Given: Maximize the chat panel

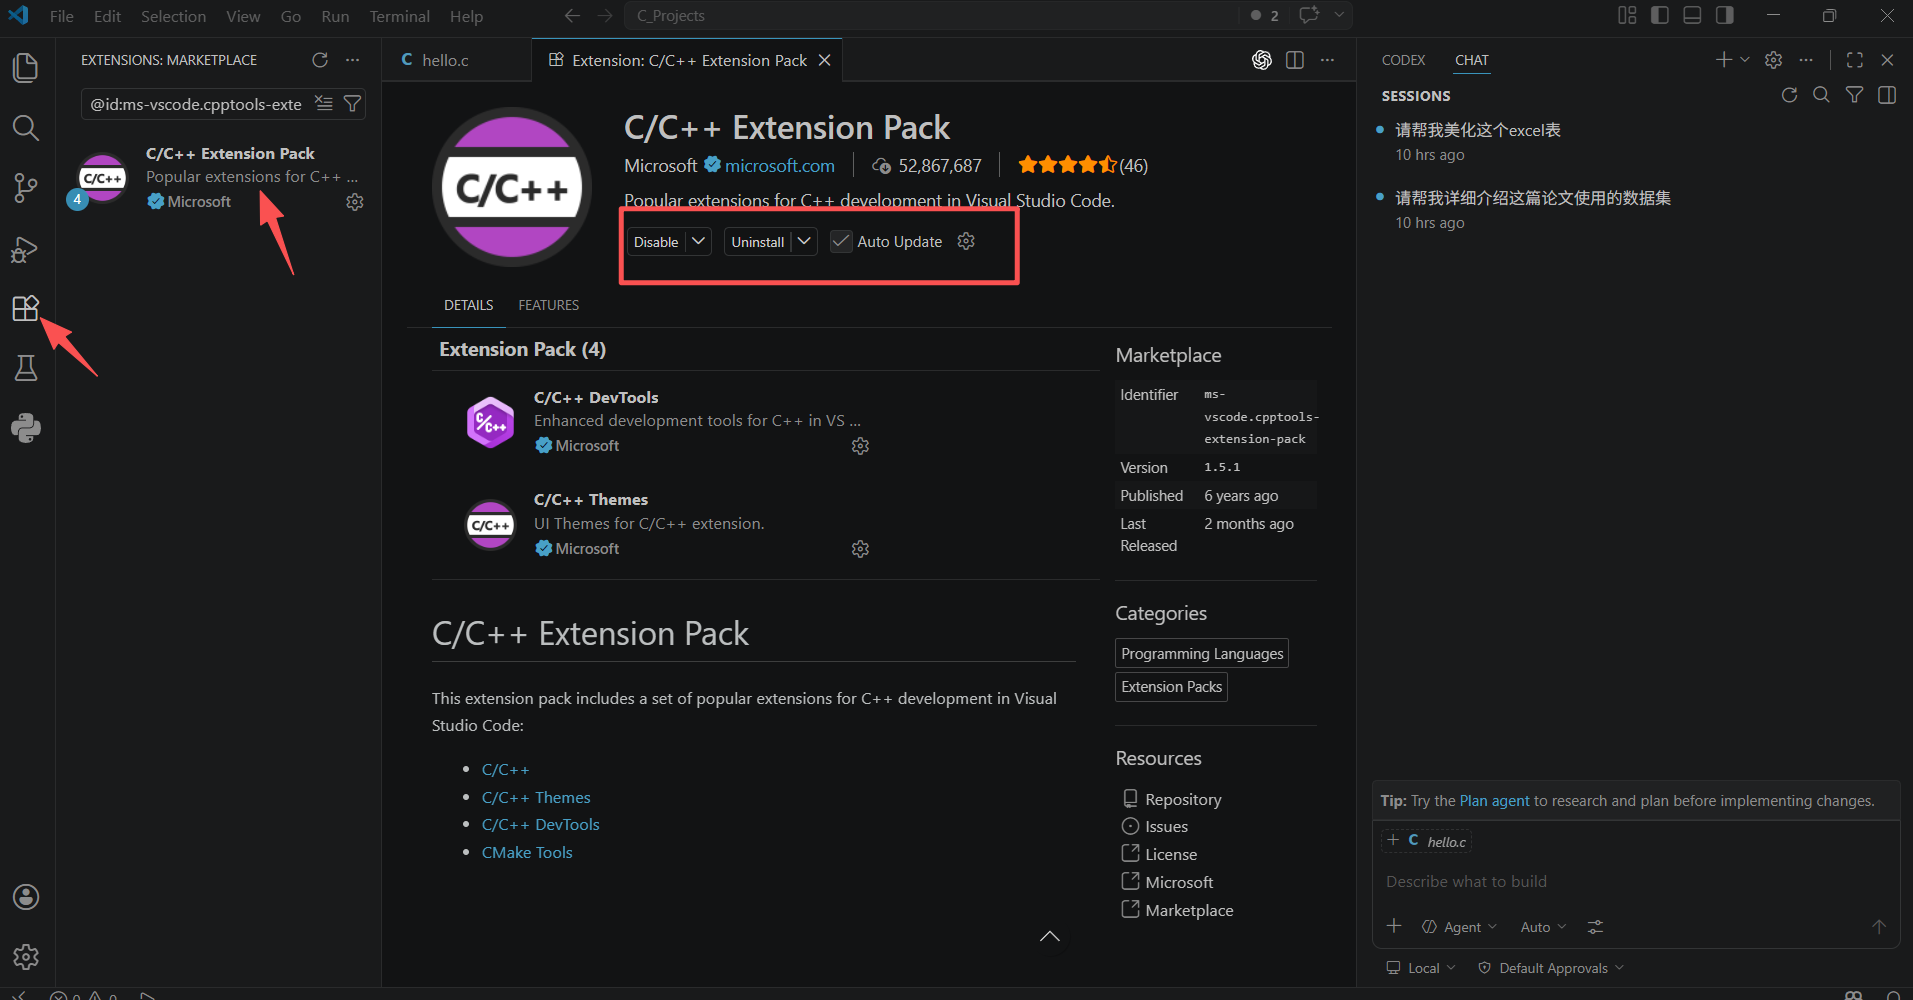Looking at the screenshot, I should point(1855,60).
